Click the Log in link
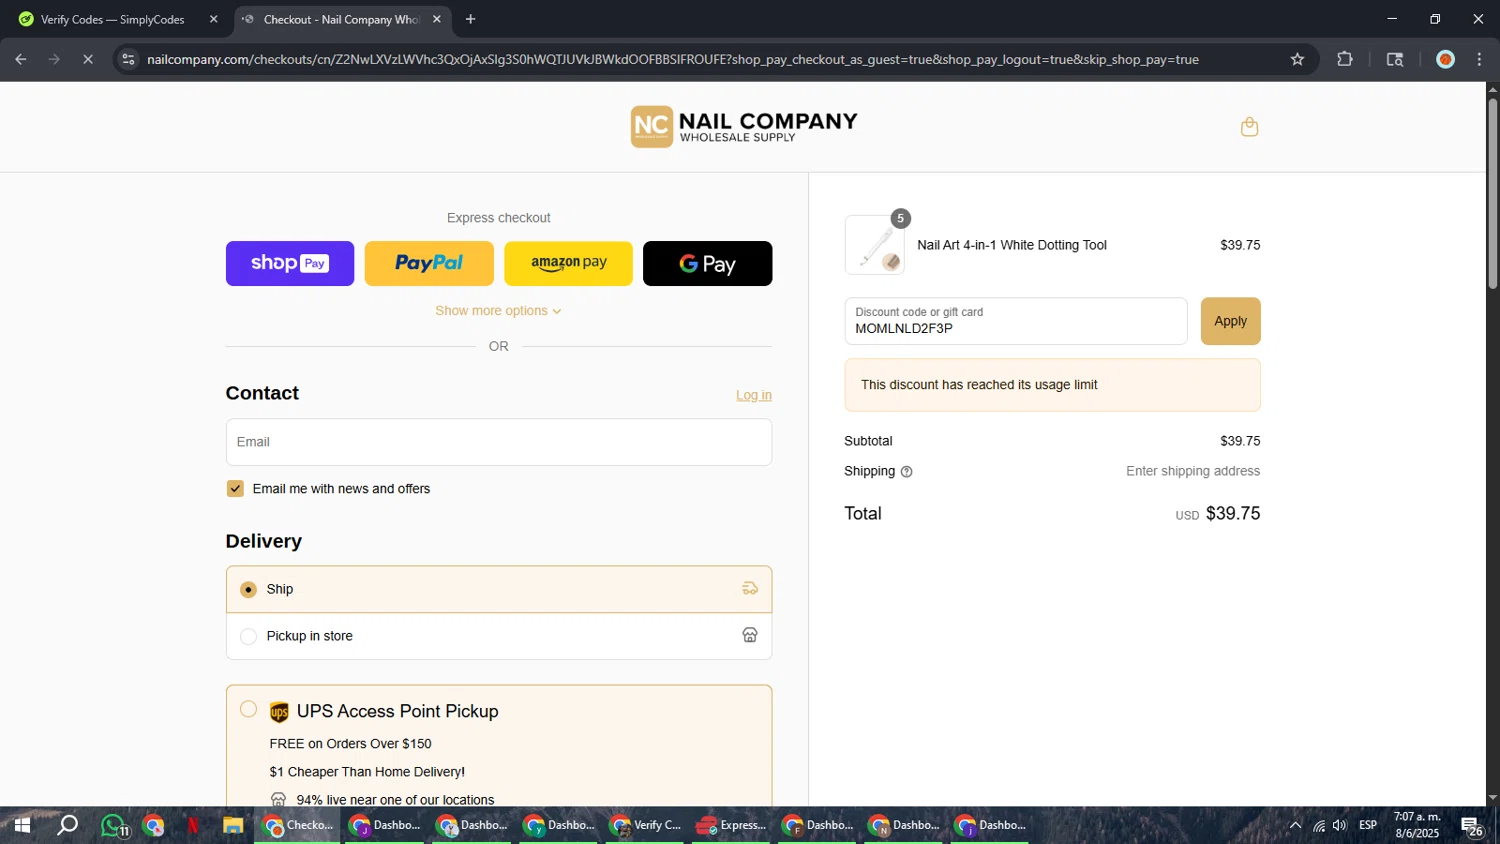Image resolution: width=1500 pixels, height=844 pixels. point(754,395)
